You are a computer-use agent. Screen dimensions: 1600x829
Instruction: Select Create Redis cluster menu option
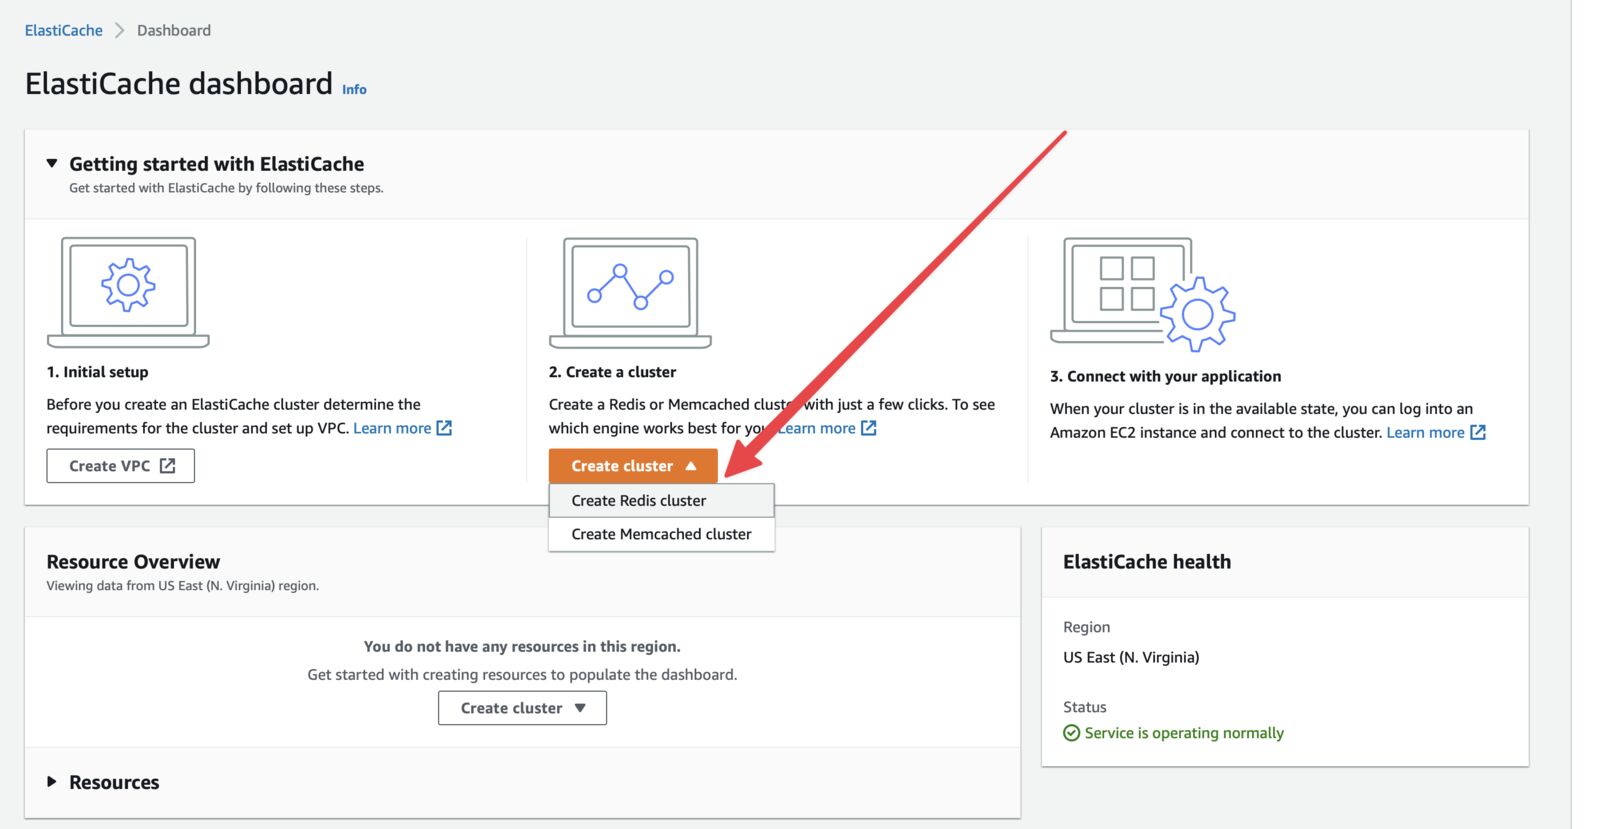pyautogui.click(x=661, y=500)
